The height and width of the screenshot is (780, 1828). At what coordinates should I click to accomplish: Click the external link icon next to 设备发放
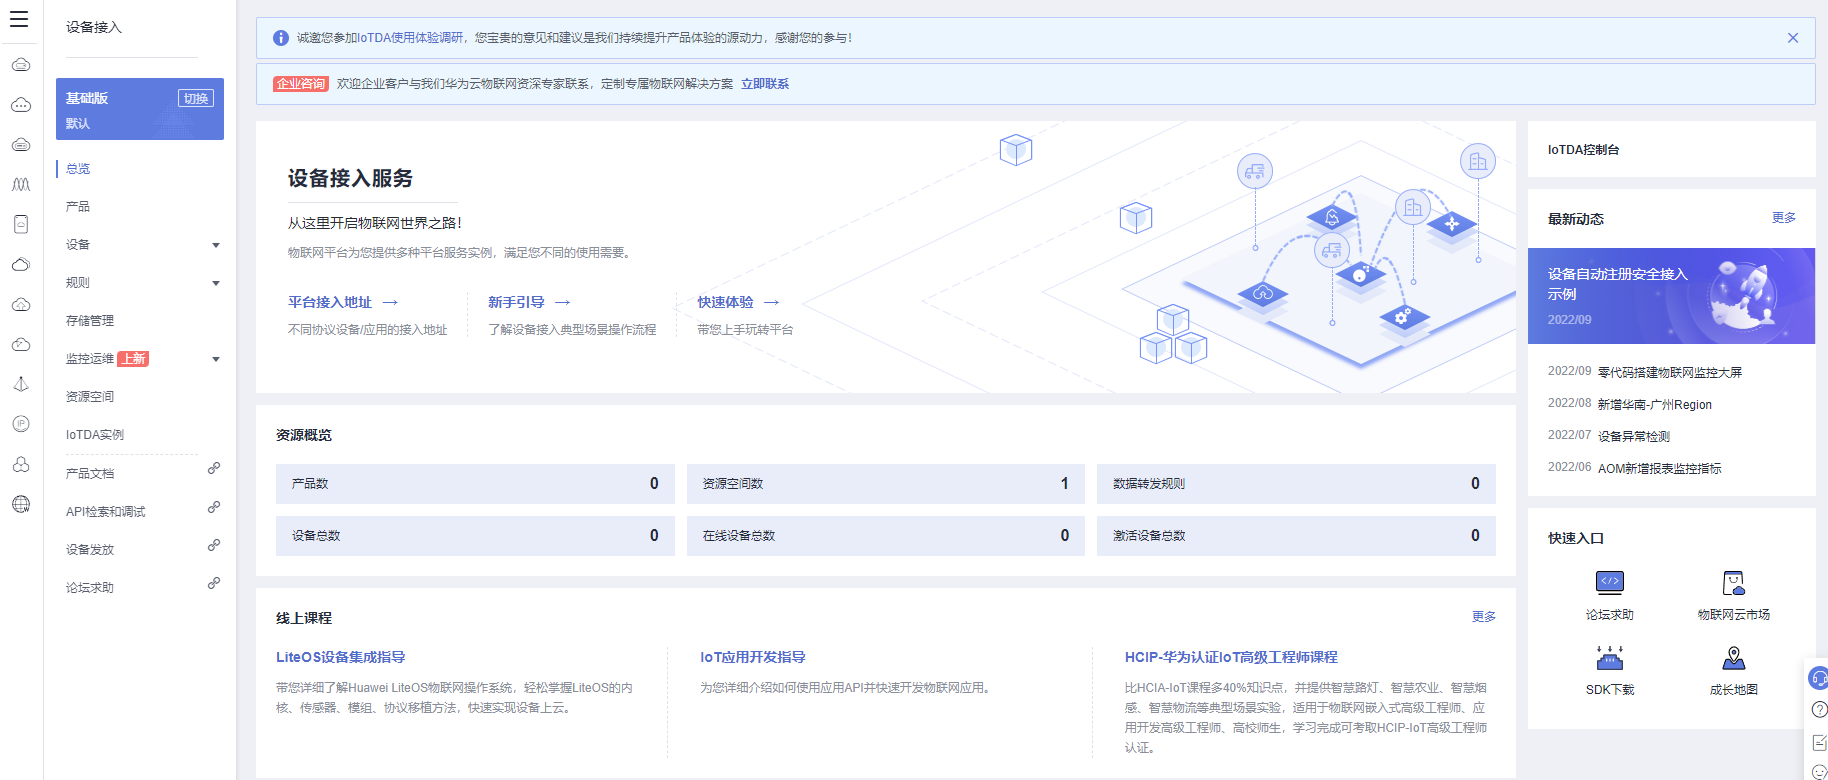214,545
